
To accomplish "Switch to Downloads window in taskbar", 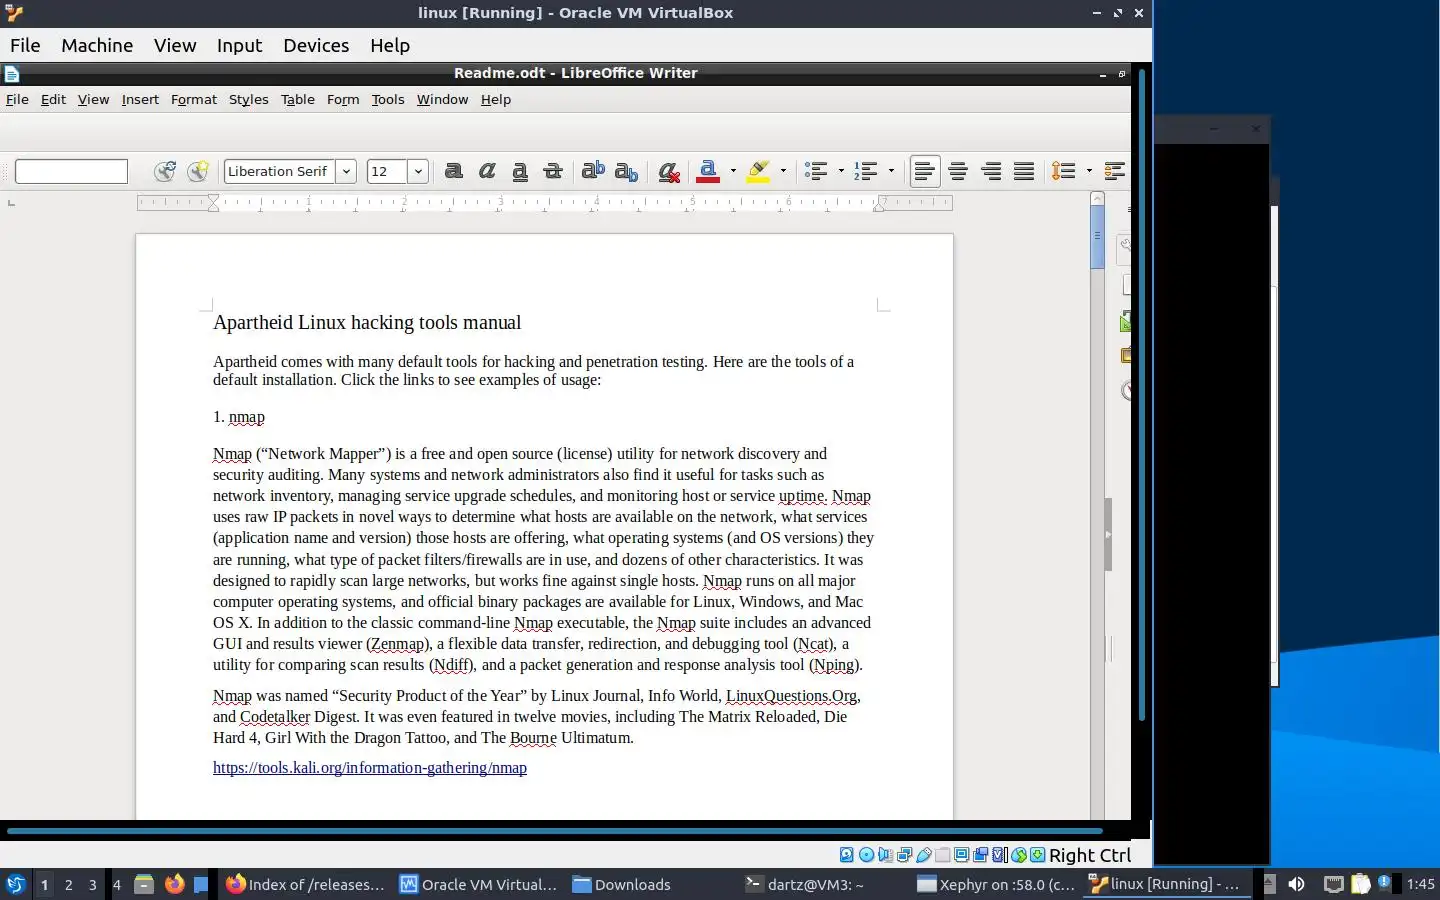I will pos(621,884).
